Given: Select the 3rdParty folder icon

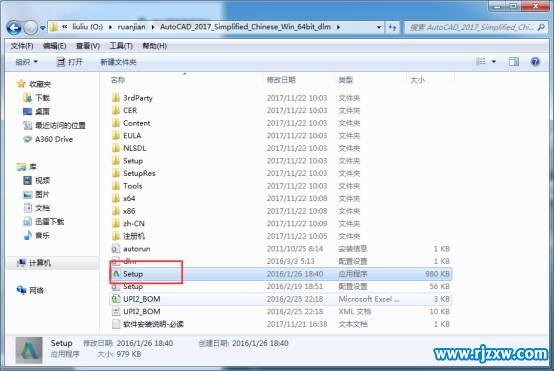Looking at the screenshot, I should (116, 98).
